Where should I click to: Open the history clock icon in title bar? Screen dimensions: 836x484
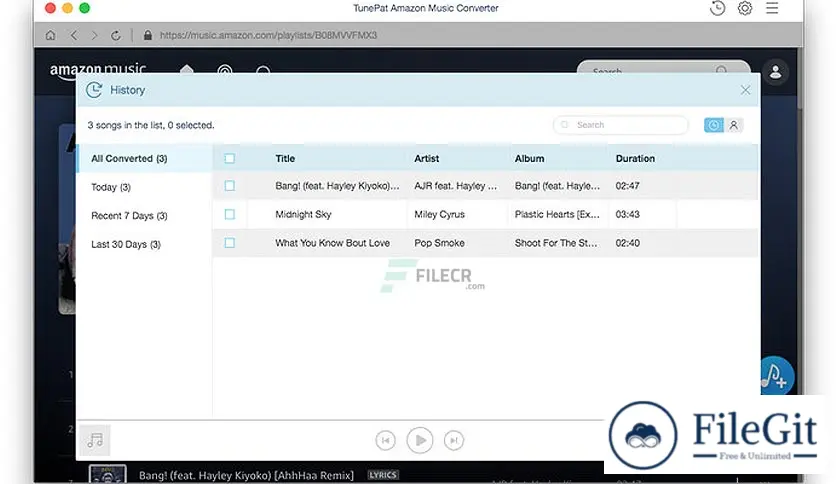(717, 8)
